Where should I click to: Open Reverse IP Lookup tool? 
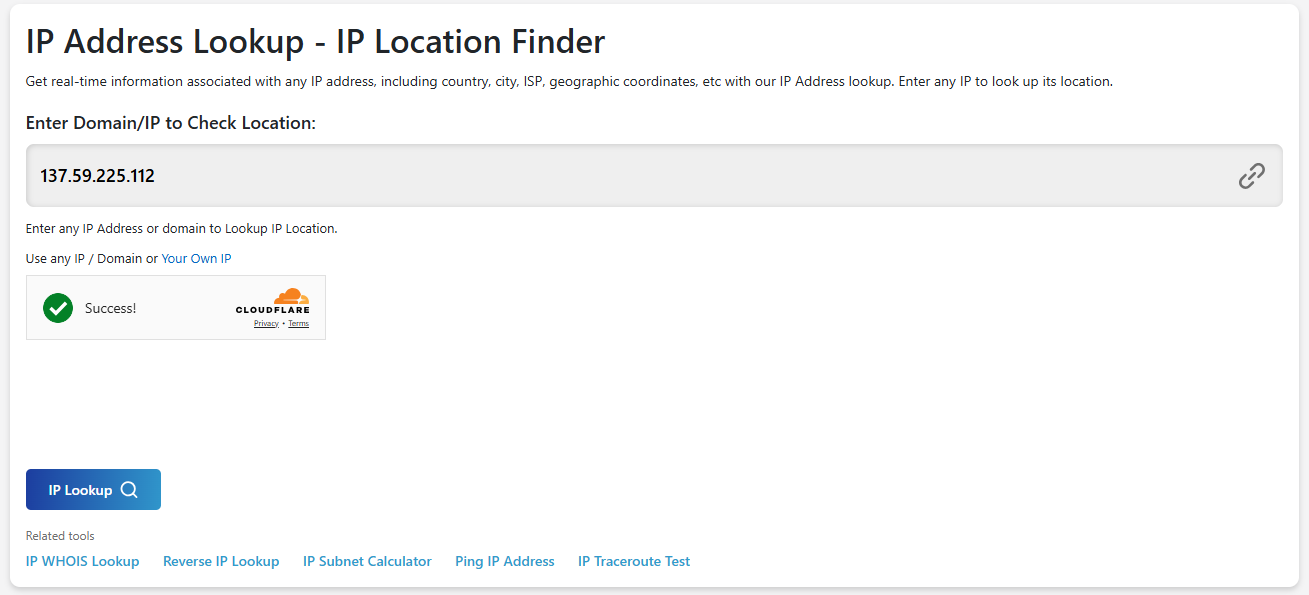[221, 561]
